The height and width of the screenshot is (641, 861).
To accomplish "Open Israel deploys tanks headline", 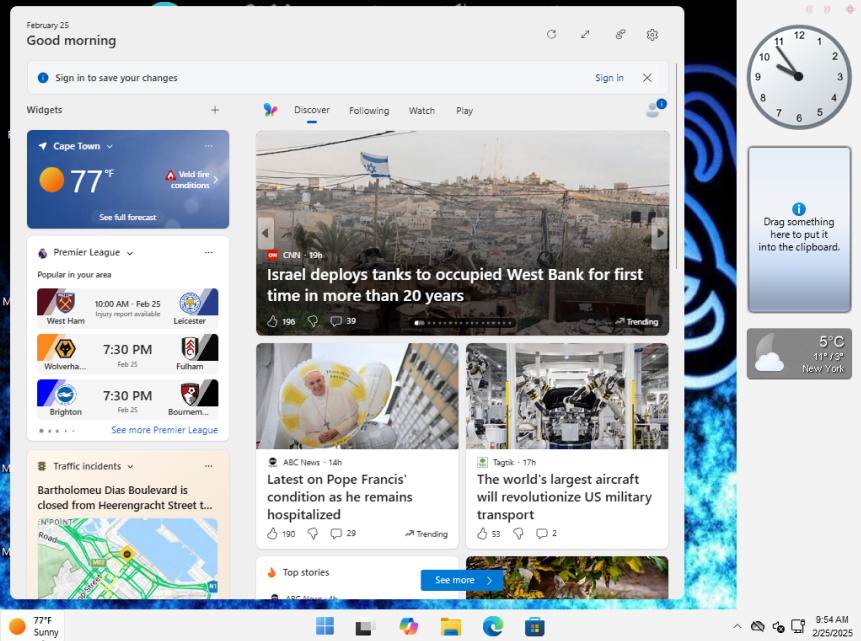I will 455,285.
